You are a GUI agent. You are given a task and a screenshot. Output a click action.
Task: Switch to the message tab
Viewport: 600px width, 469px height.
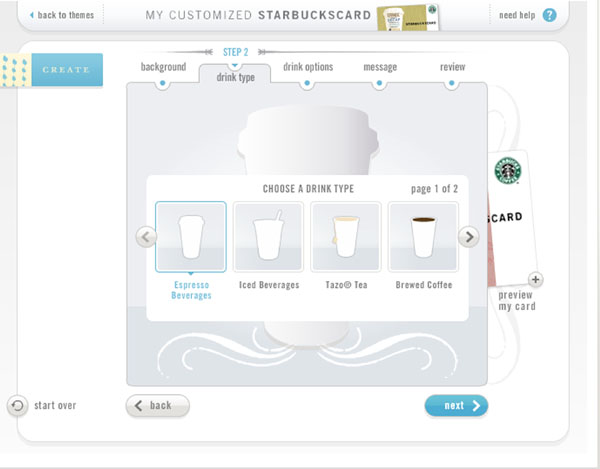[x=380, y=67]
